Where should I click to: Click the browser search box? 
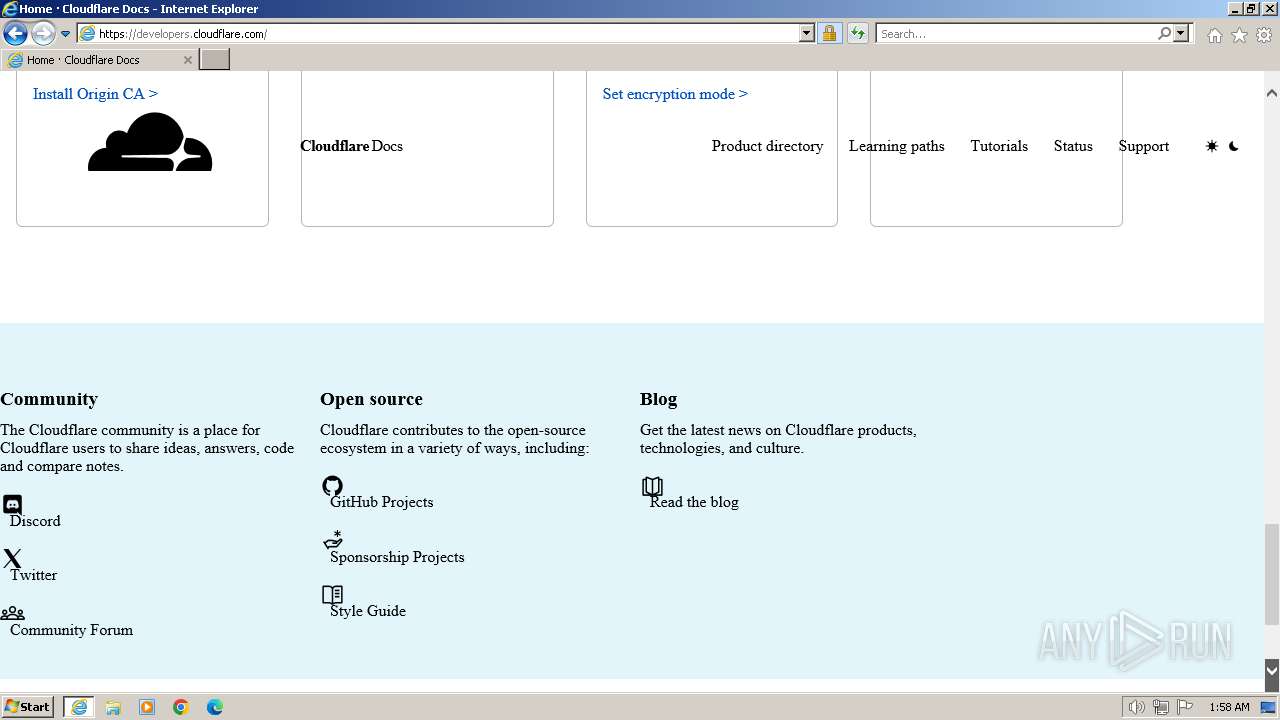(1016, 33)
